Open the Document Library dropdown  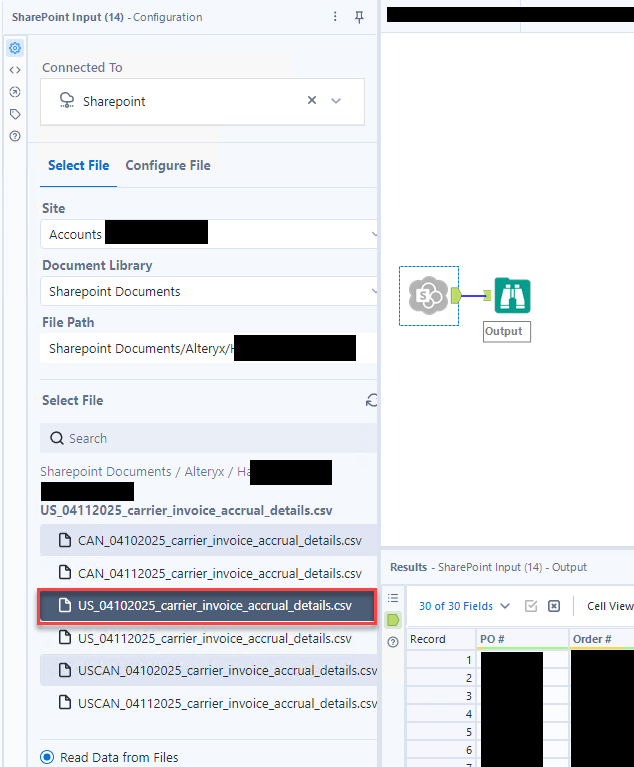(x=209, y=292)
